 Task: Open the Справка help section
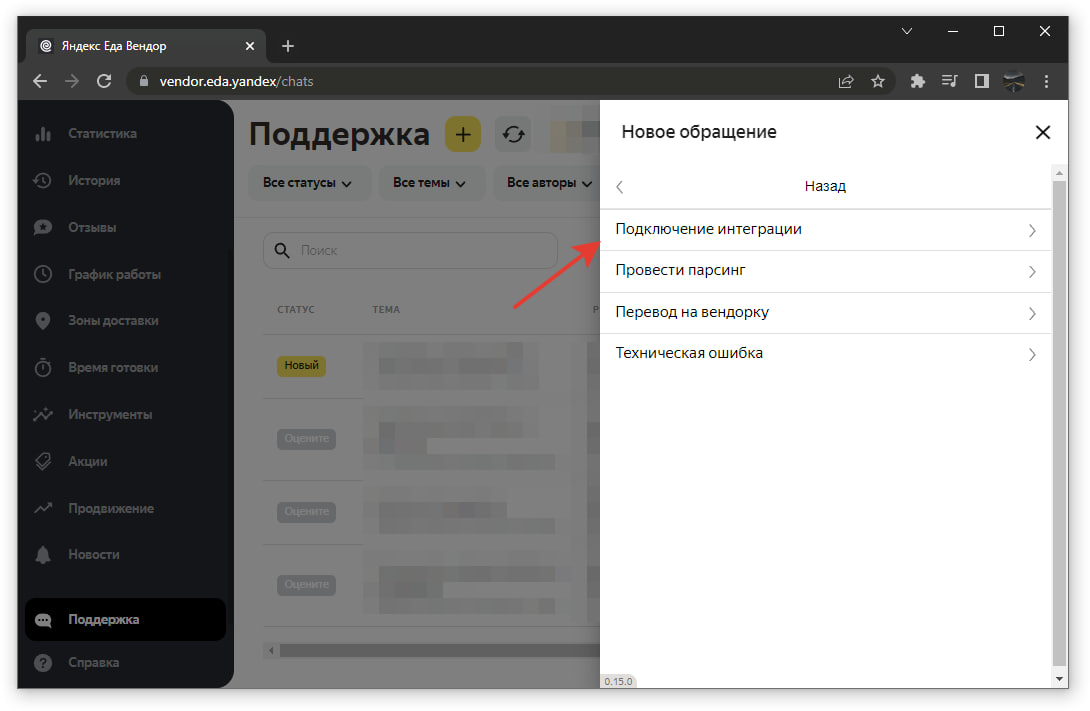pos(93,663)
